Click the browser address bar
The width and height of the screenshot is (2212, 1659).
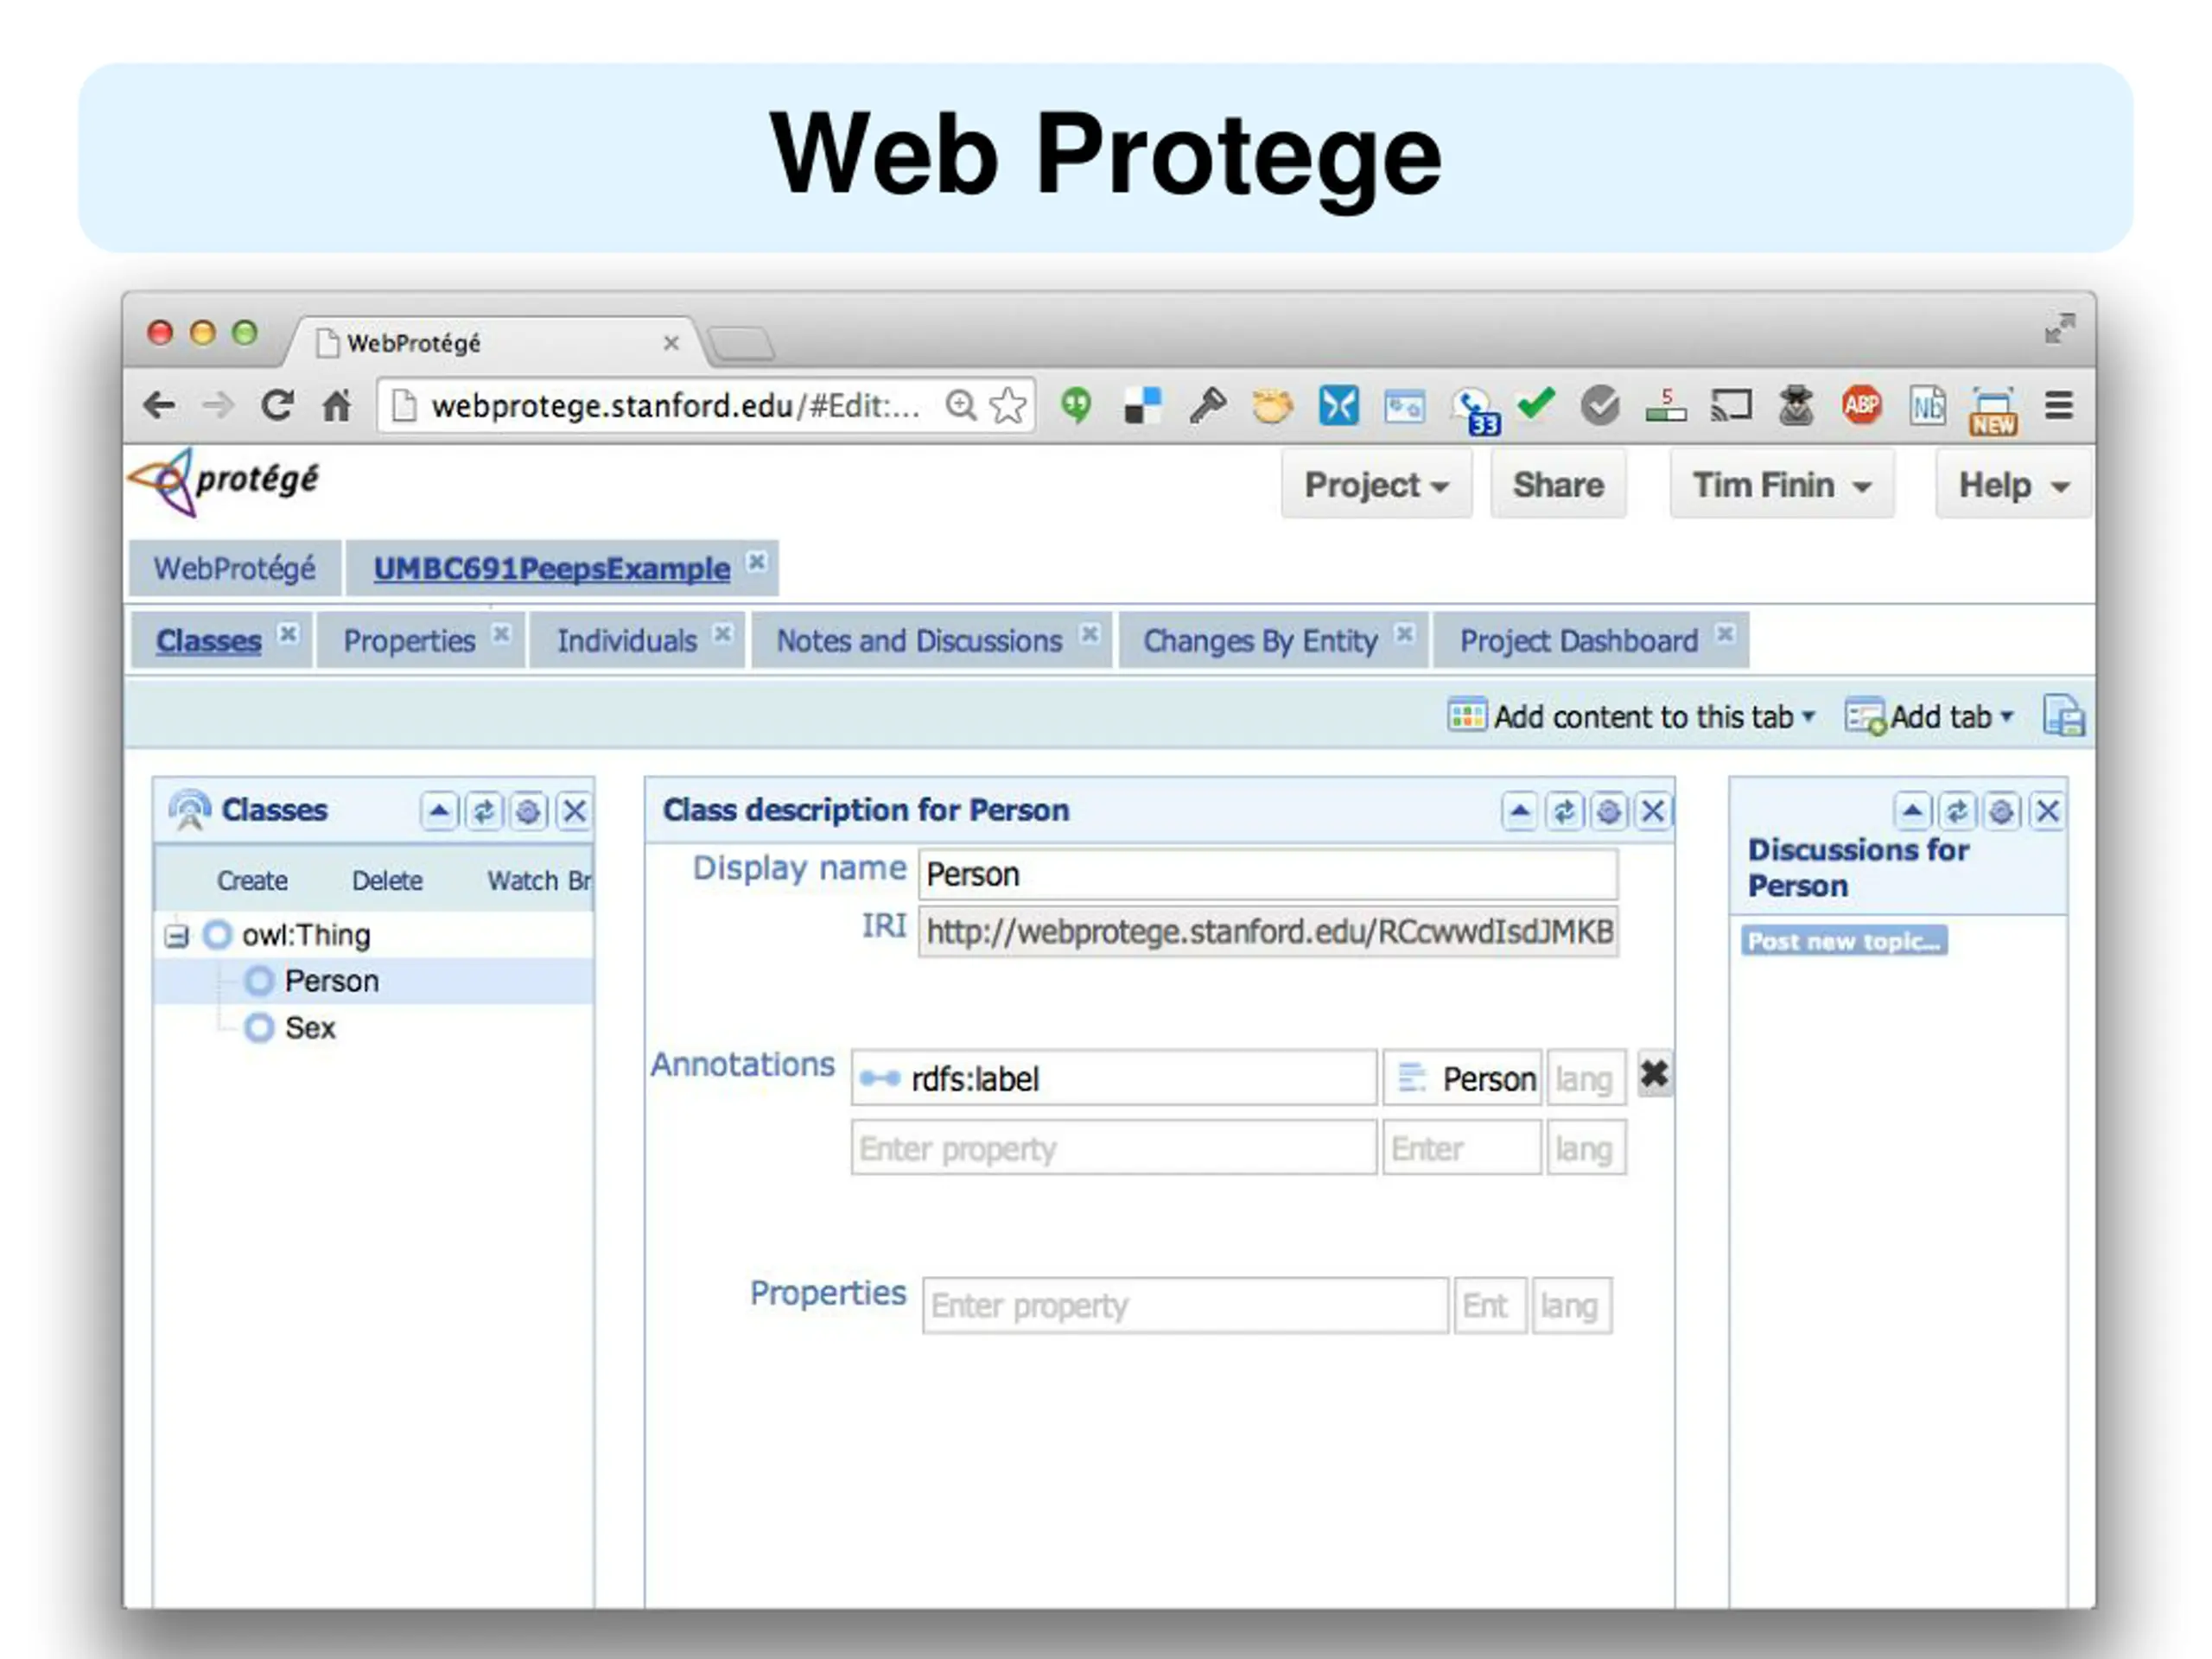click(676, 406)
